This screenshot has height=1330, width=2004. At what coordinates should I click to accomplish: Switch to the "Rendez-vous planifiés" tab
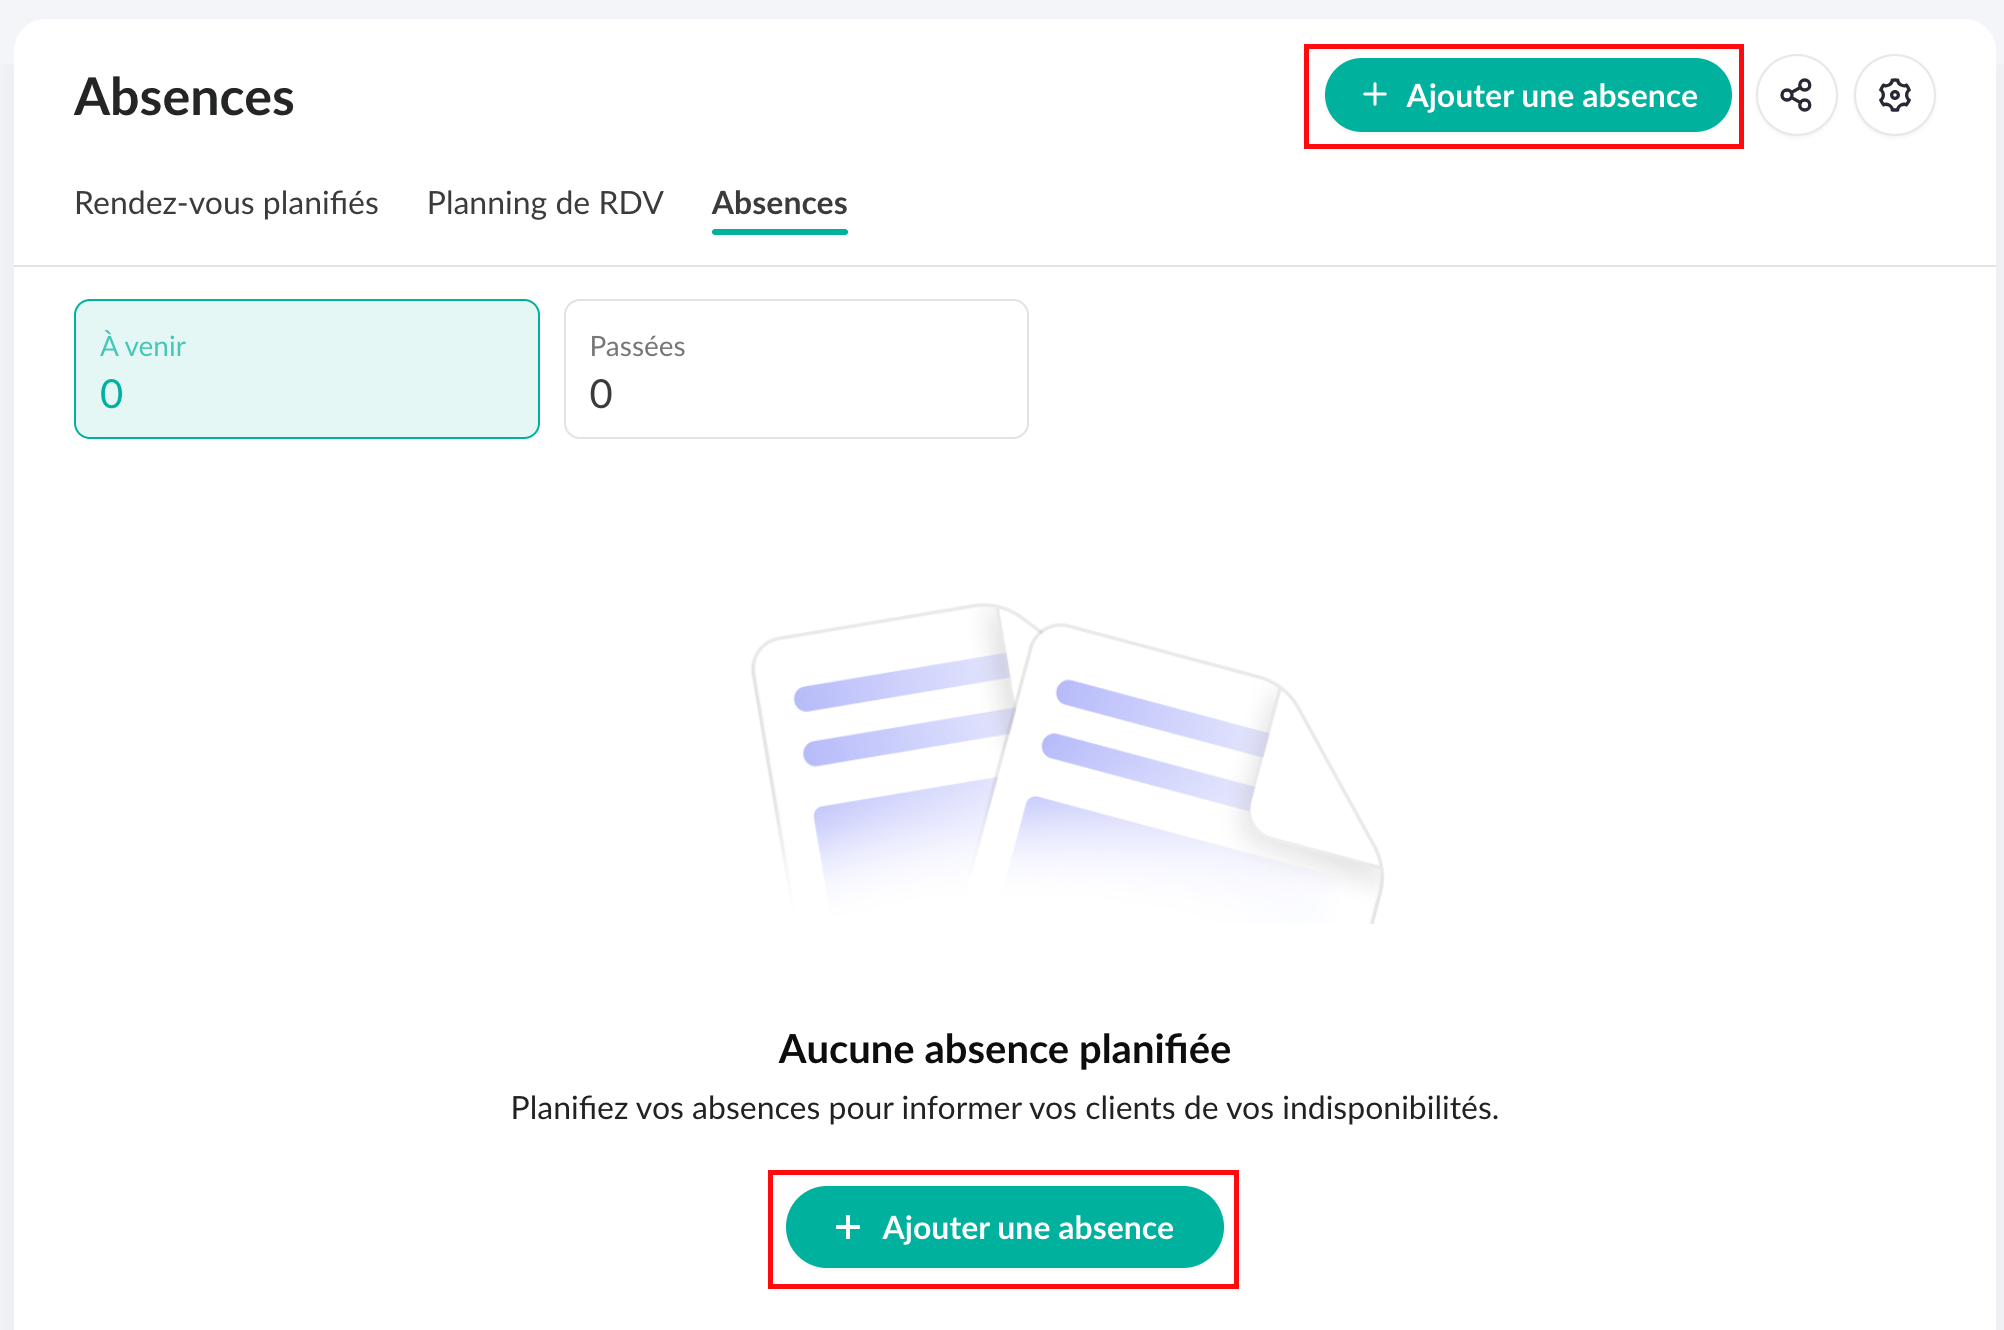click(226, 203)
